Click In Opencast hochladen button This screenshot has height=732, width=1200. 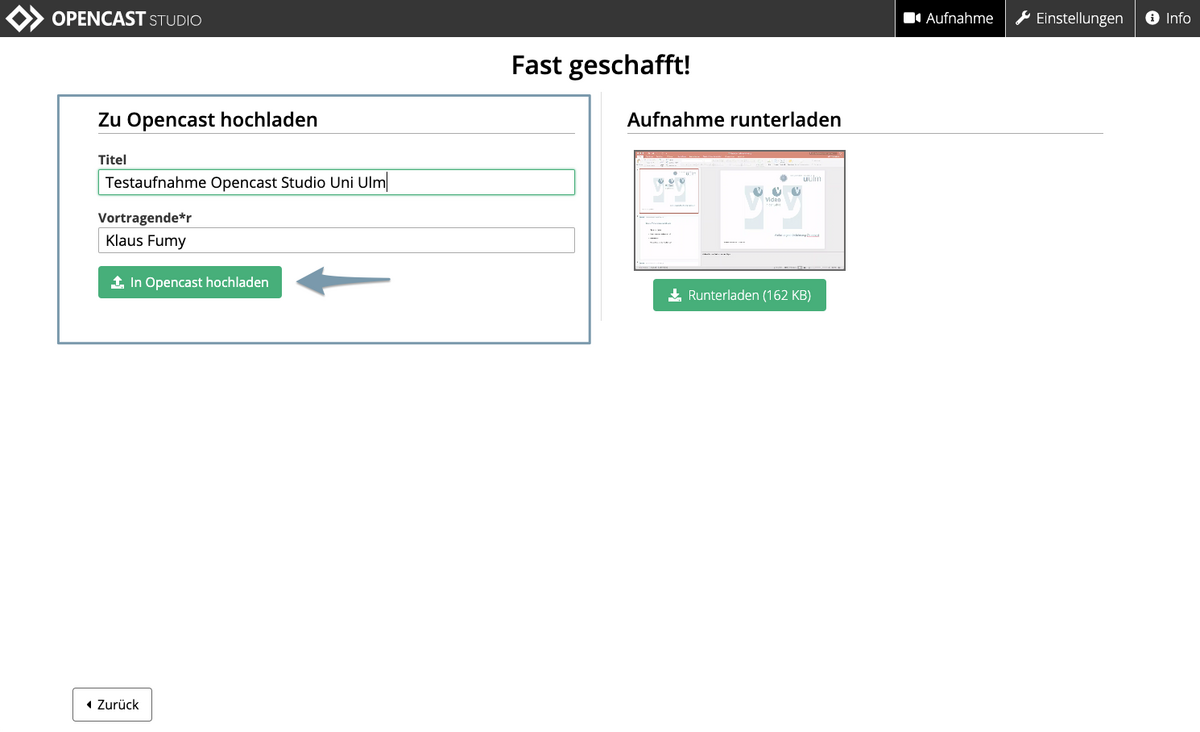click(190, 282)
